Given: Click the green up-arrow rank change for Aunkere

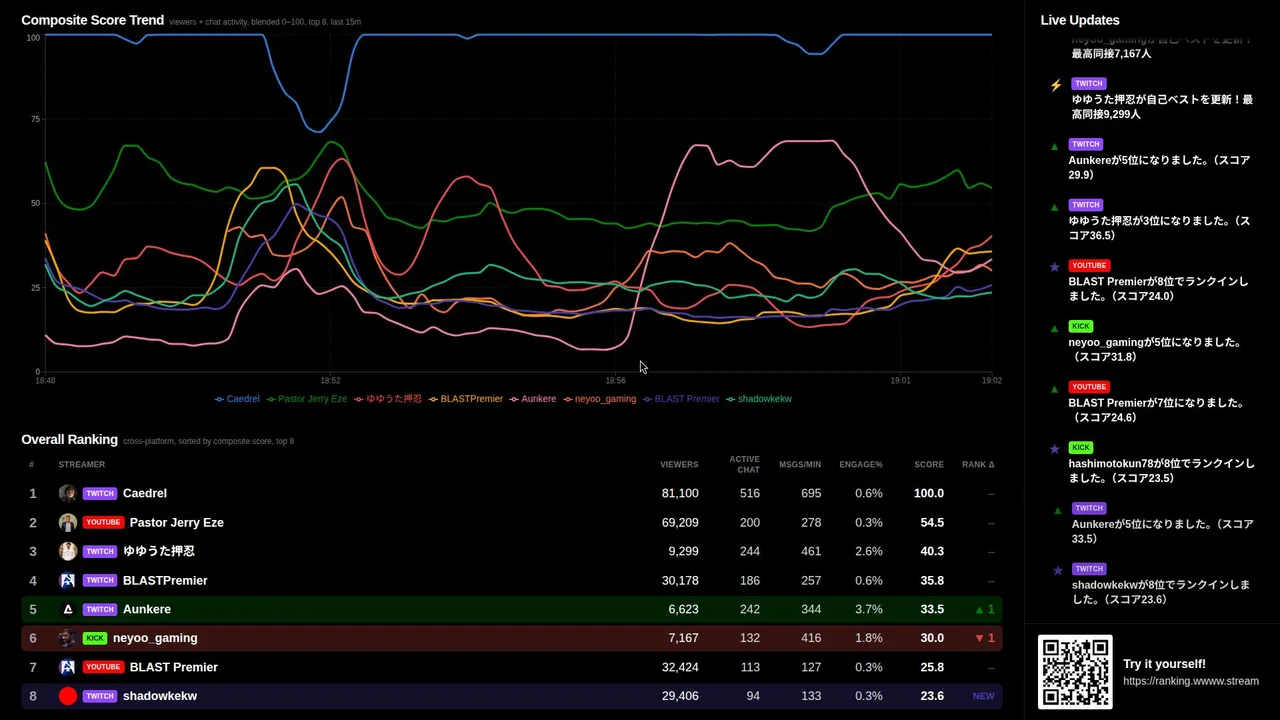Looking at the screenshot, I should [x=984, y=609].
